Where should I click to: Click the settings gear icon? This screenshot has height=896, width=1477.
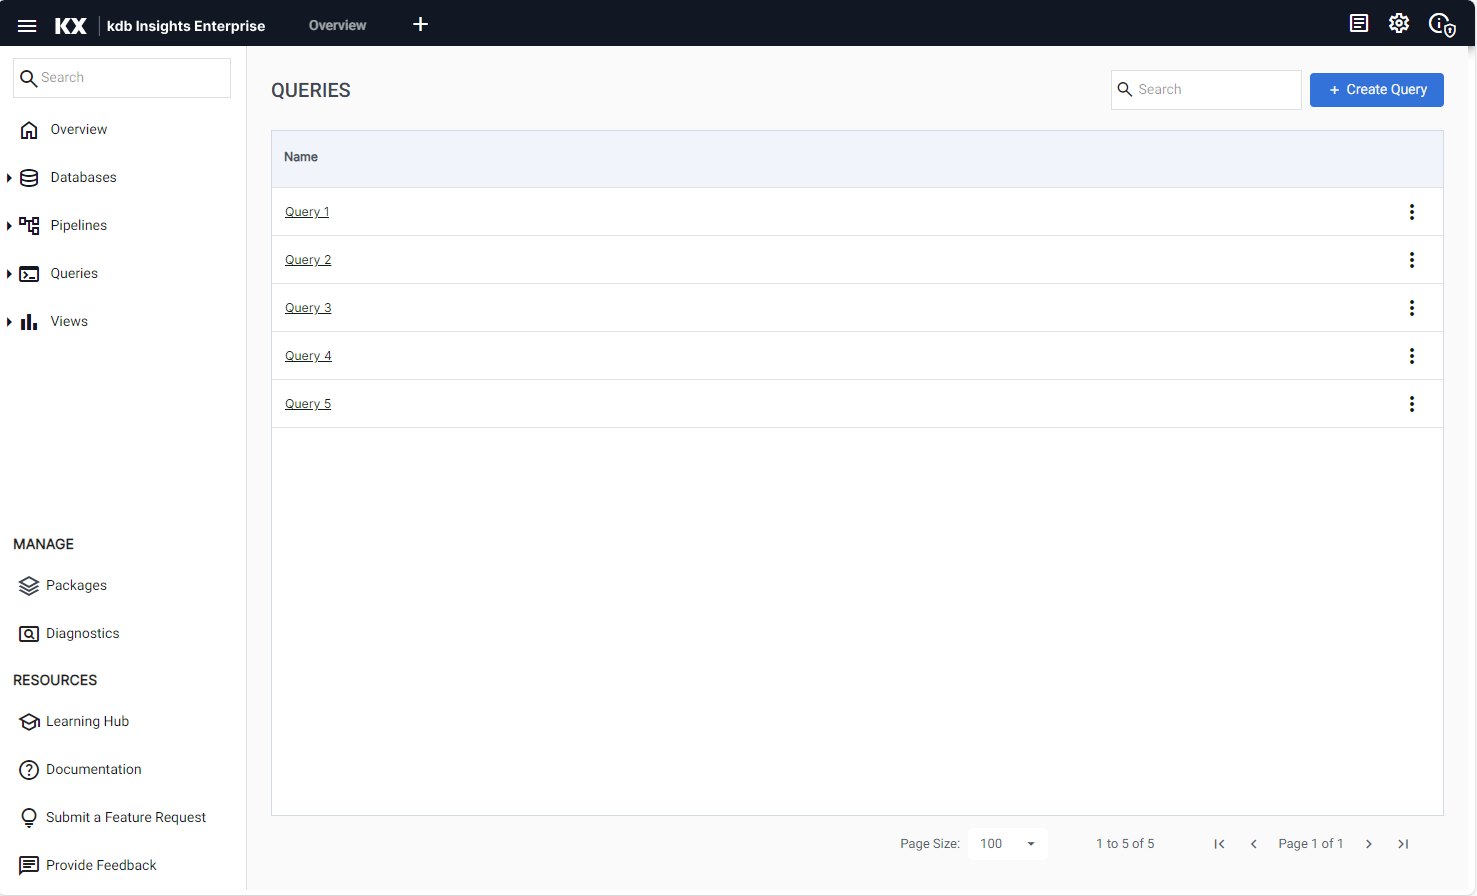point(1398,24)
